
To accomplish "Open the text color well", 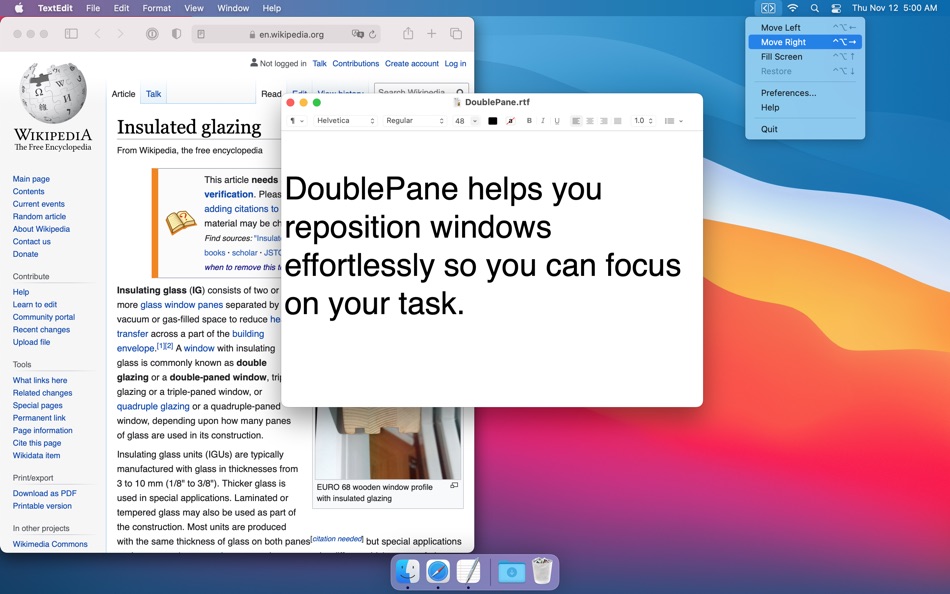I will (x=493, y=121).
